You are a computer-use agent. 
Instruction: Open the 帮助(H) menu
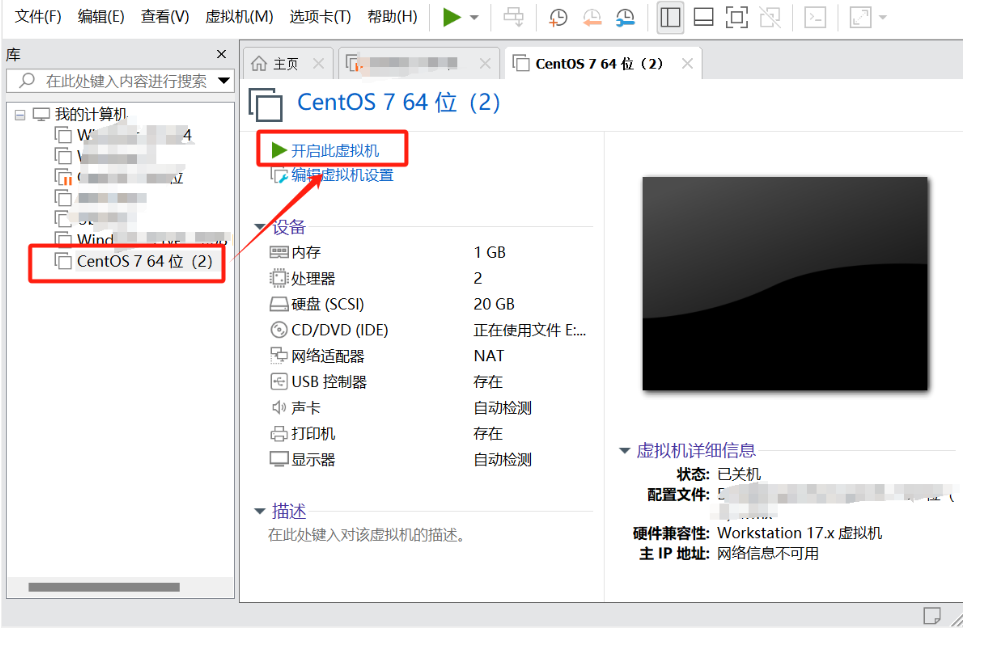(392, 16)
